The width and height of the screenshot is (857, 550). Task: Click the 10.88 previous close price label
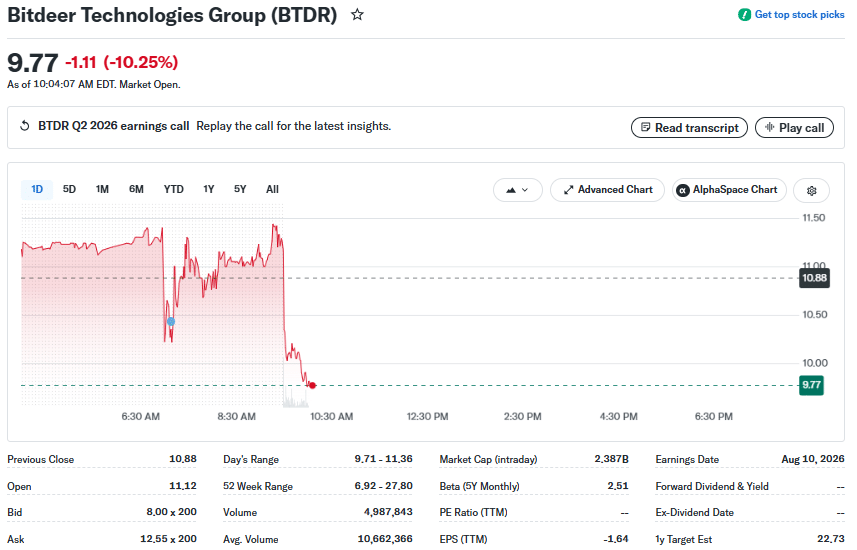814,278
